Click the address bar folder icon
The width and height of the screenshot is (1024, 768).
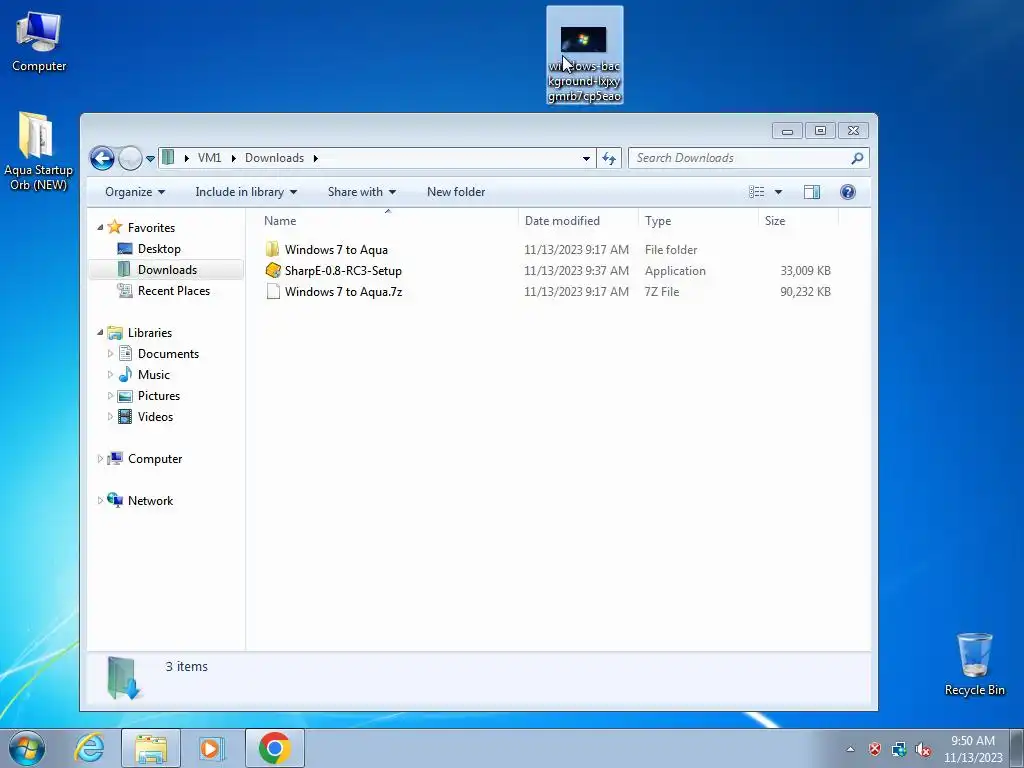coord(168,157)
